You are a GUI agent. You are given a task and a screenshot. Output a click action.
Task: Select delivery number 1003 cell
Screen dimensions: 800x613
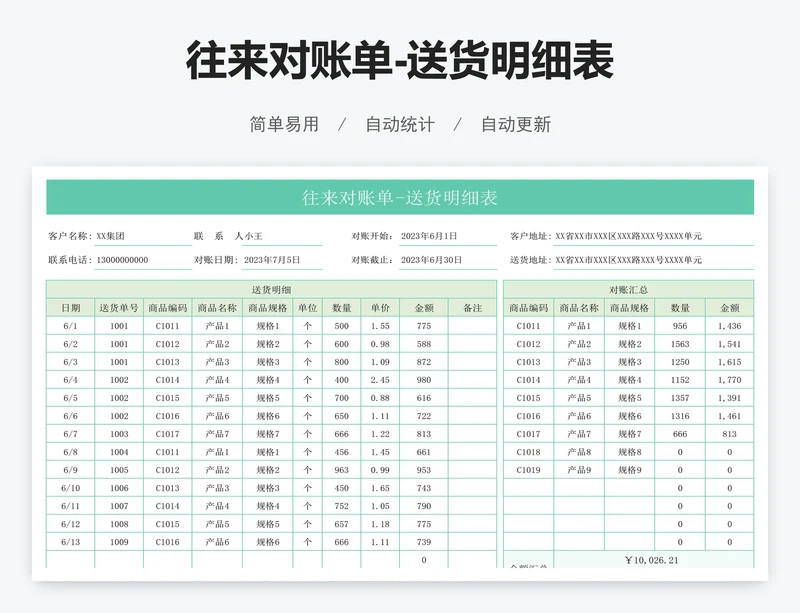119,434
